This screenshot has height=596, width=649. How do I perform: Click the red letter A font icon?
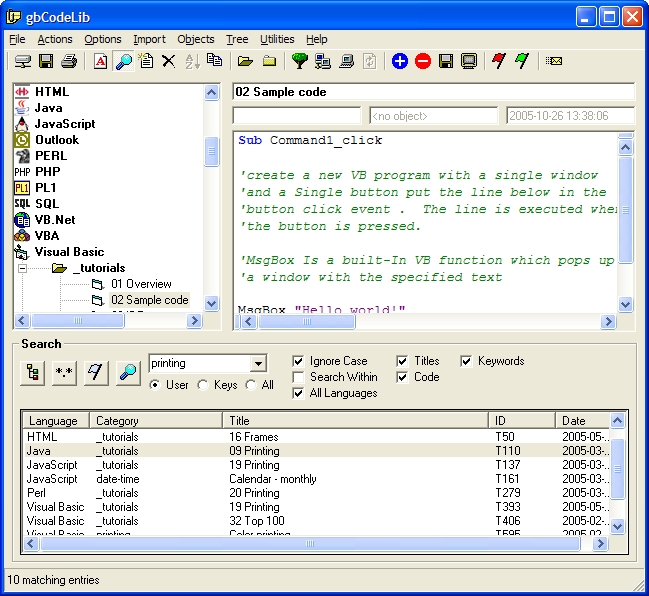pos(100,62)
